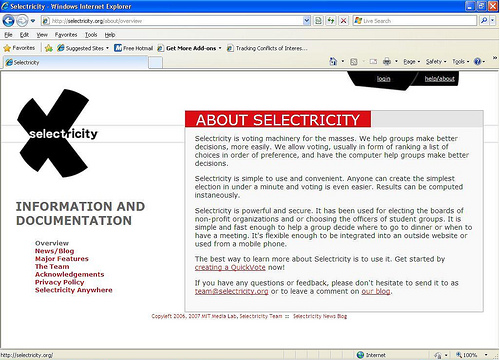Select the Selectricity browser tab
The height and width of the screenshot is (360, 500).
tap(75, 62)
